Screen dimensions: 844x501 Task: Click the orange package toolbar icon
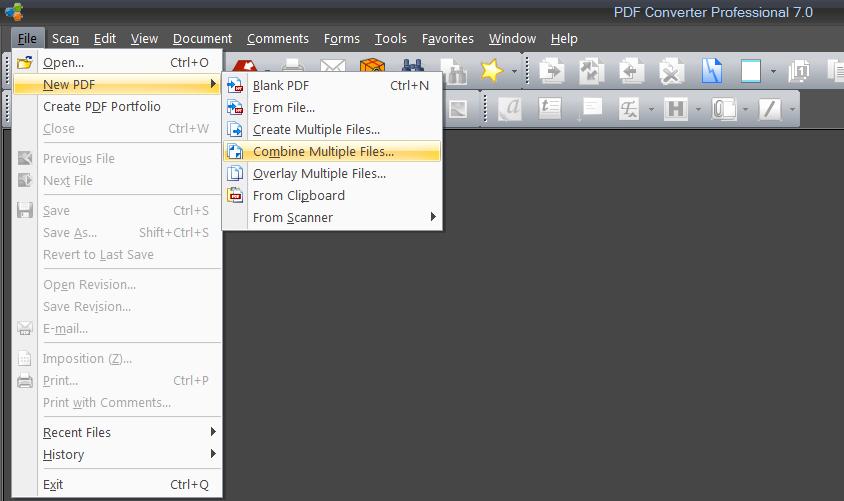tap(372, 65)
